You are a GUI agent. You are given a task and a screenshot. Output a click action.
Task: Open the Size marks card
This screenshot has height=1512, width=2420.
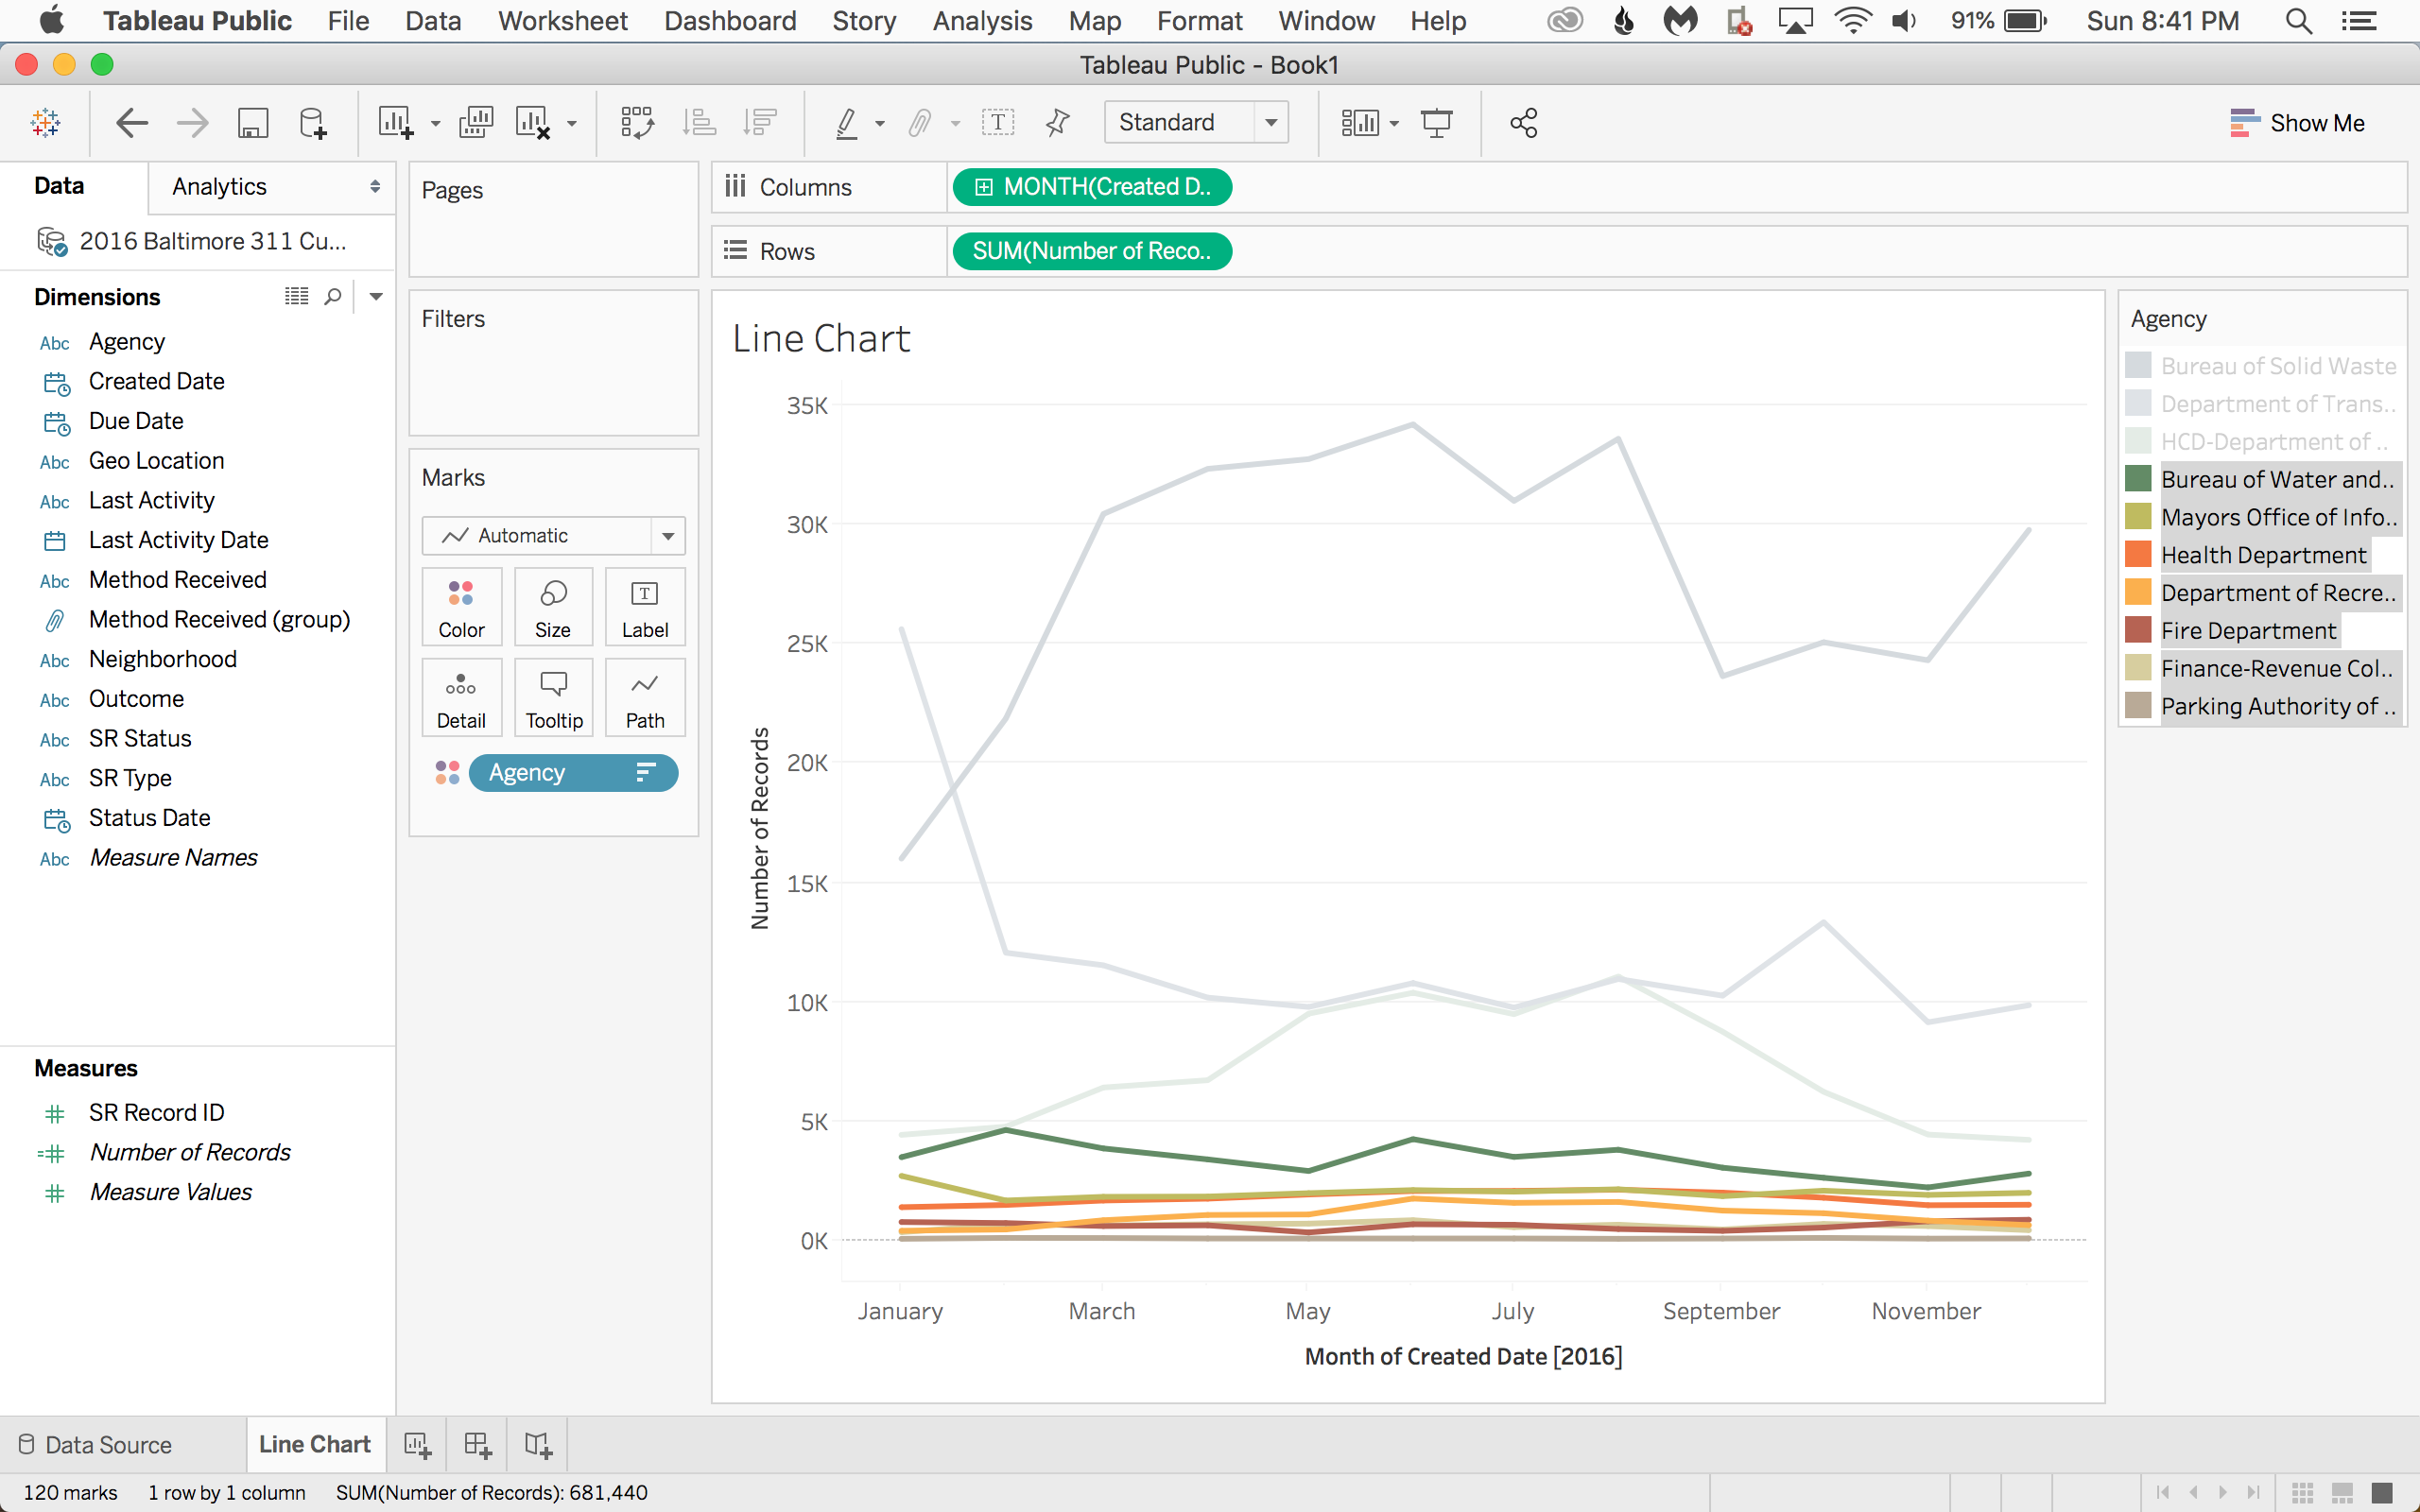coord(553,607)
